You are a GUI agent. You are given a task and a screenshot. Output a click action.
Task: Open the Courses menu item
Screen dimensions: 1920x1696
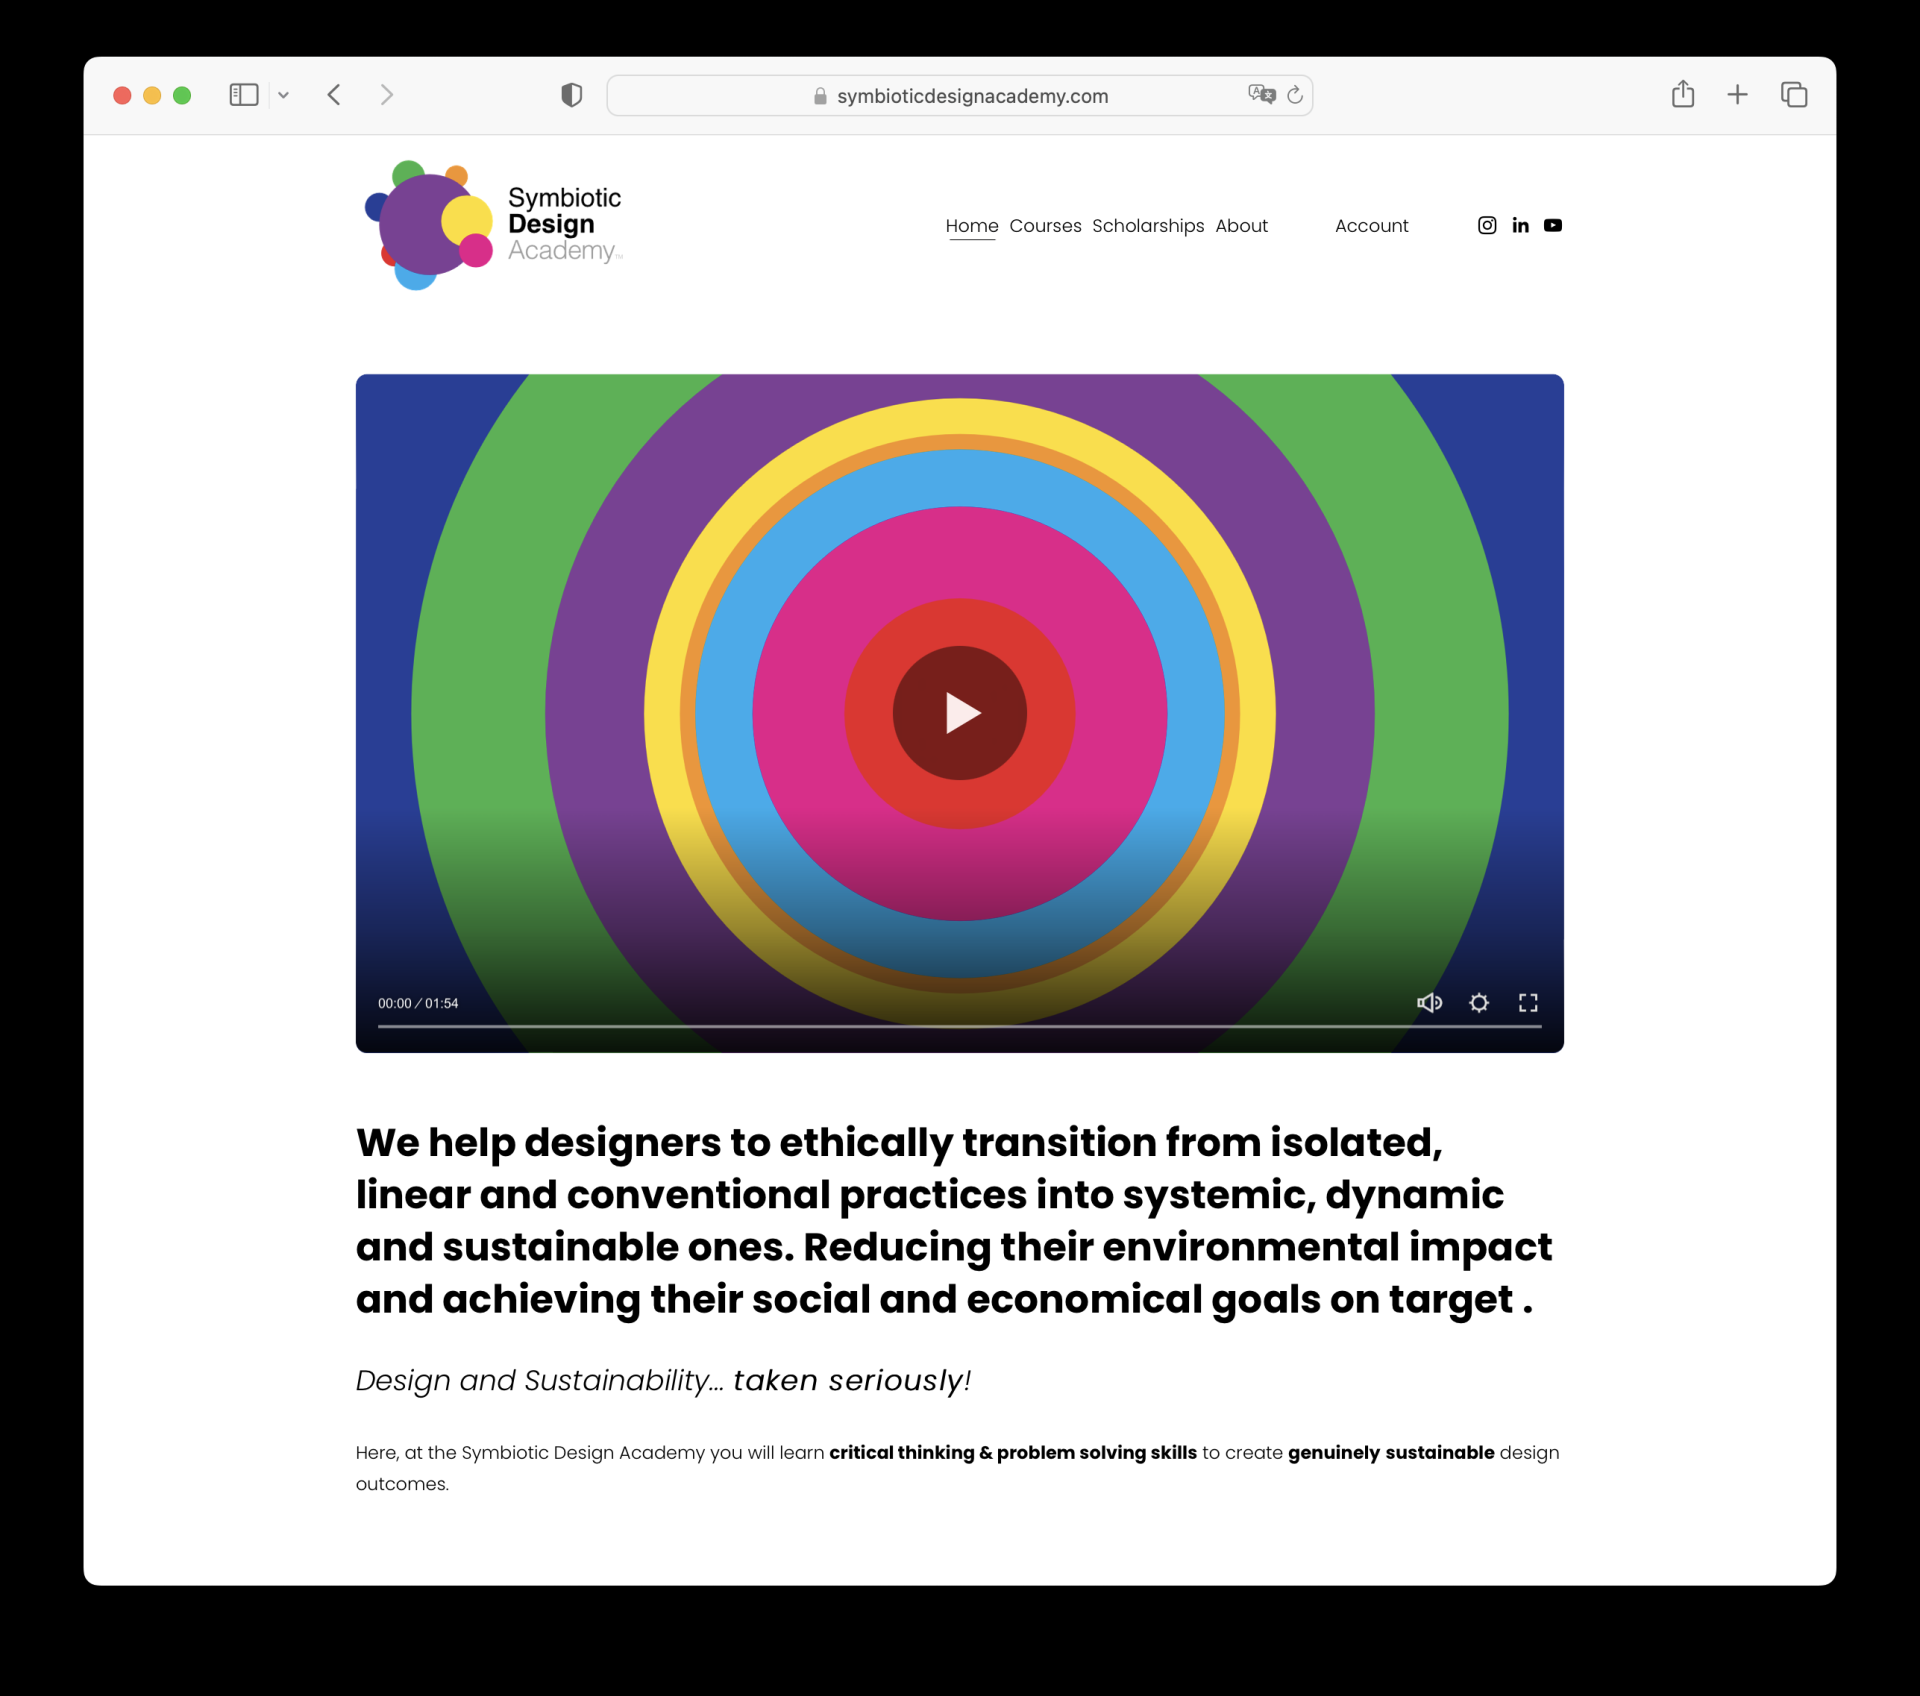tap(1045, 226)
